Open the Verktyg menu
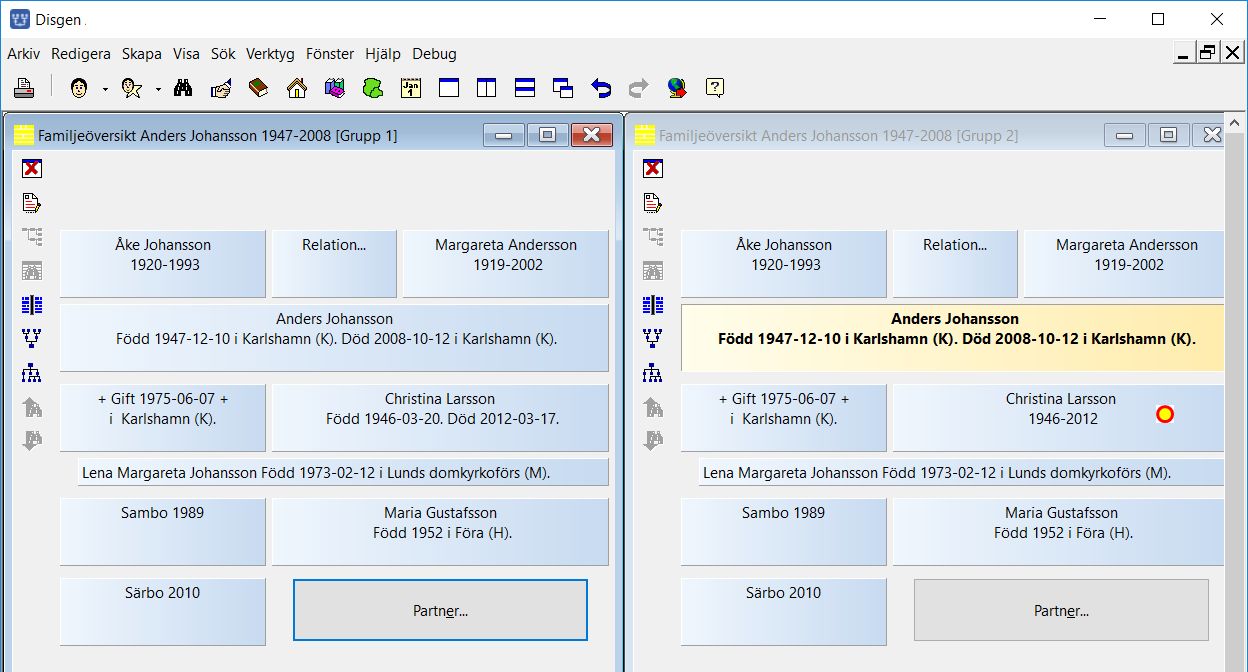Screen dimensions: 1248x672 click(x=270, y=54)
